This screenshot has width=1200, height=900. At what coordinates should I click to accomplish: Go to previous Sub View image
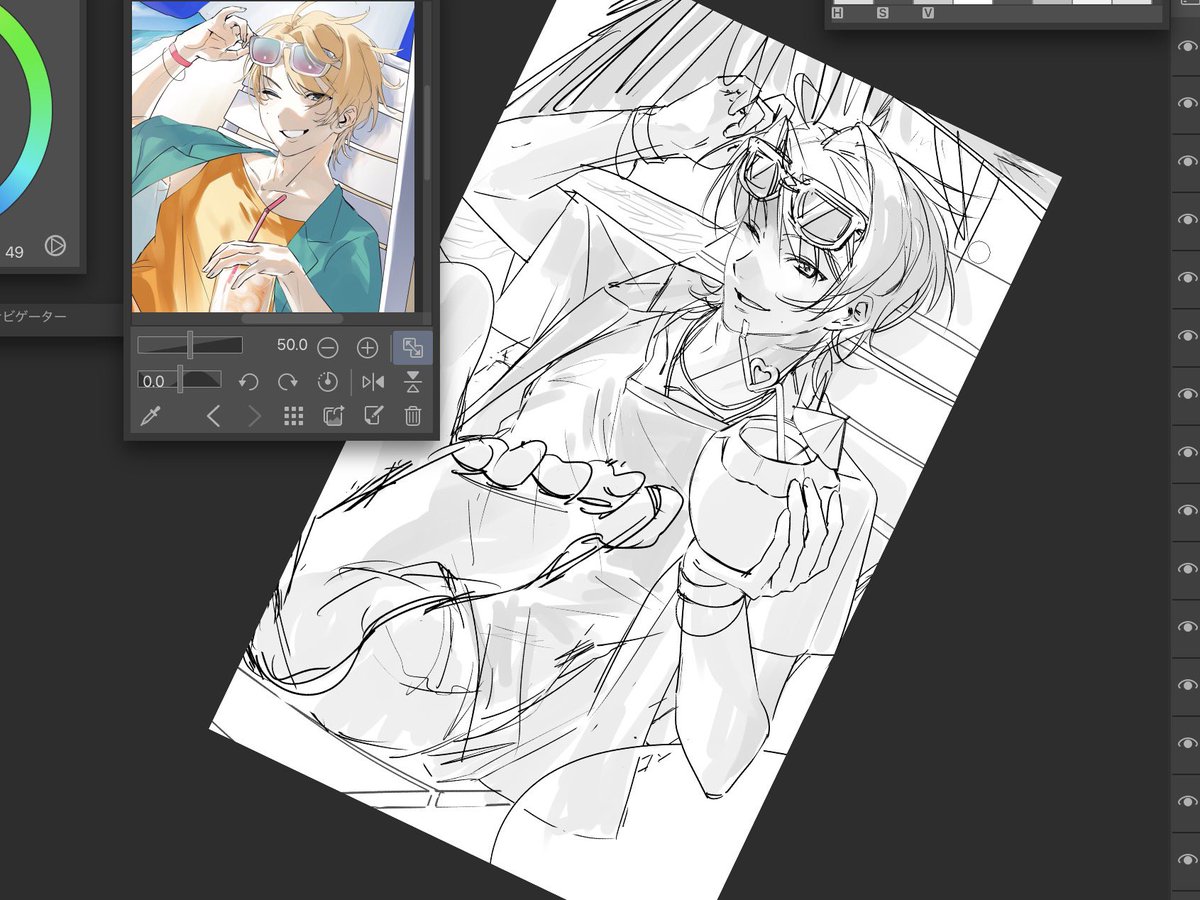coord(213,417)
